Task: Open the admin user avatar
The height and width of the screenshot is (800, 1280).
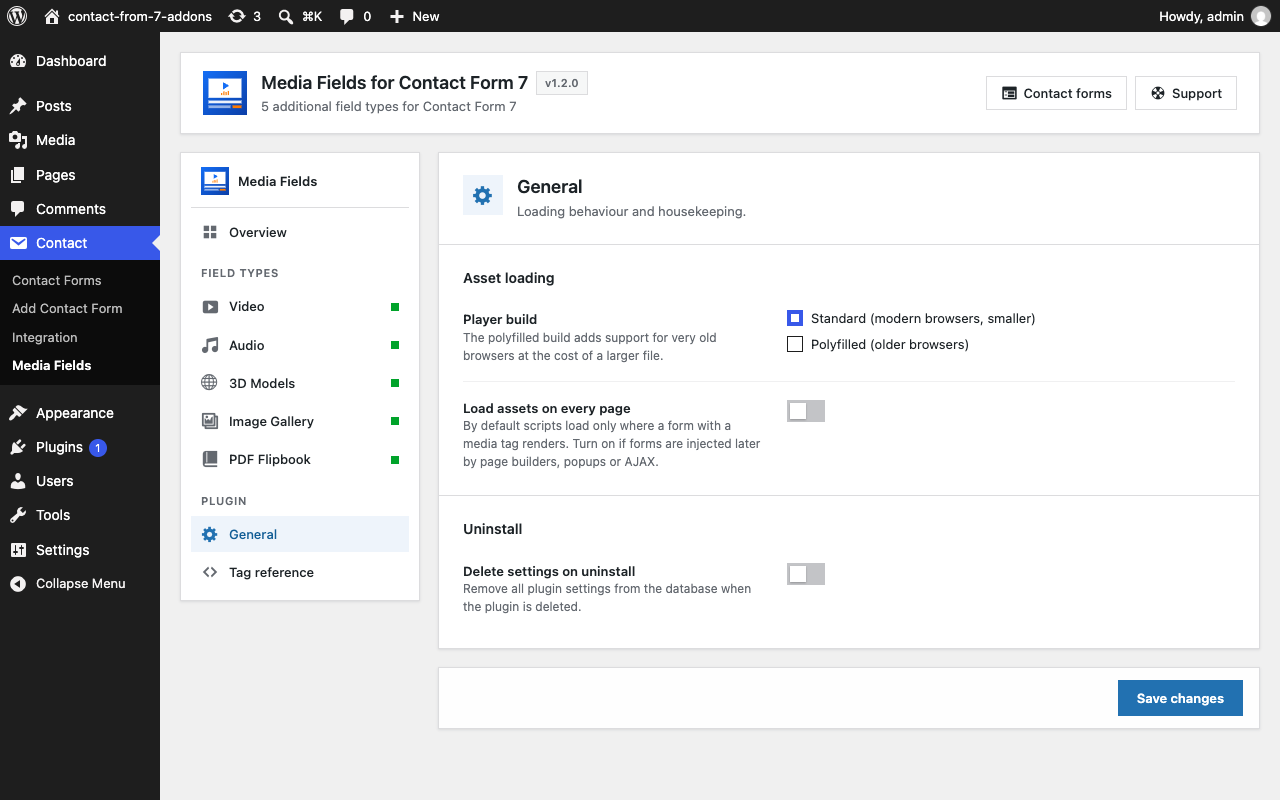Action: (x=1260, y=16)
